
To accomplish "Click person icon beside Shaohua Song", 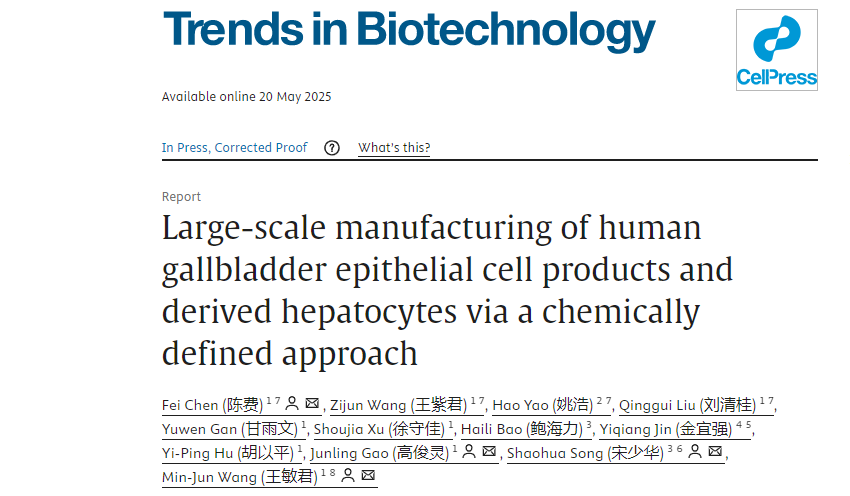I will (694, 452).
